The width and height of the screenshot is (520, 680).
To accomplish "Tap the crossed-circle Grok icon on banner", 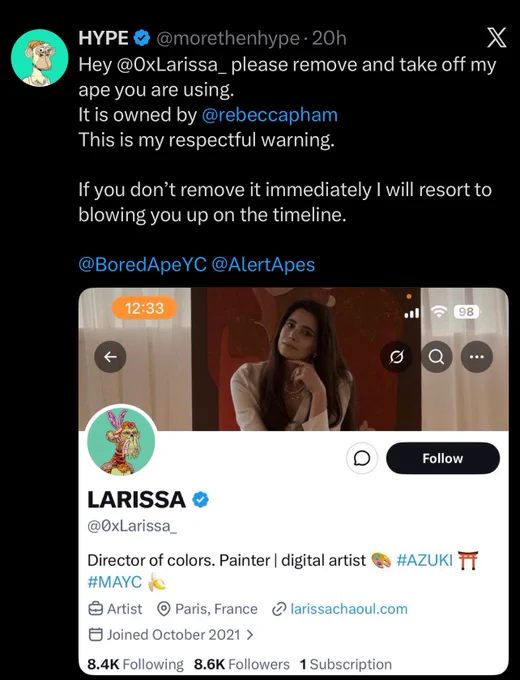I will 396,357.
